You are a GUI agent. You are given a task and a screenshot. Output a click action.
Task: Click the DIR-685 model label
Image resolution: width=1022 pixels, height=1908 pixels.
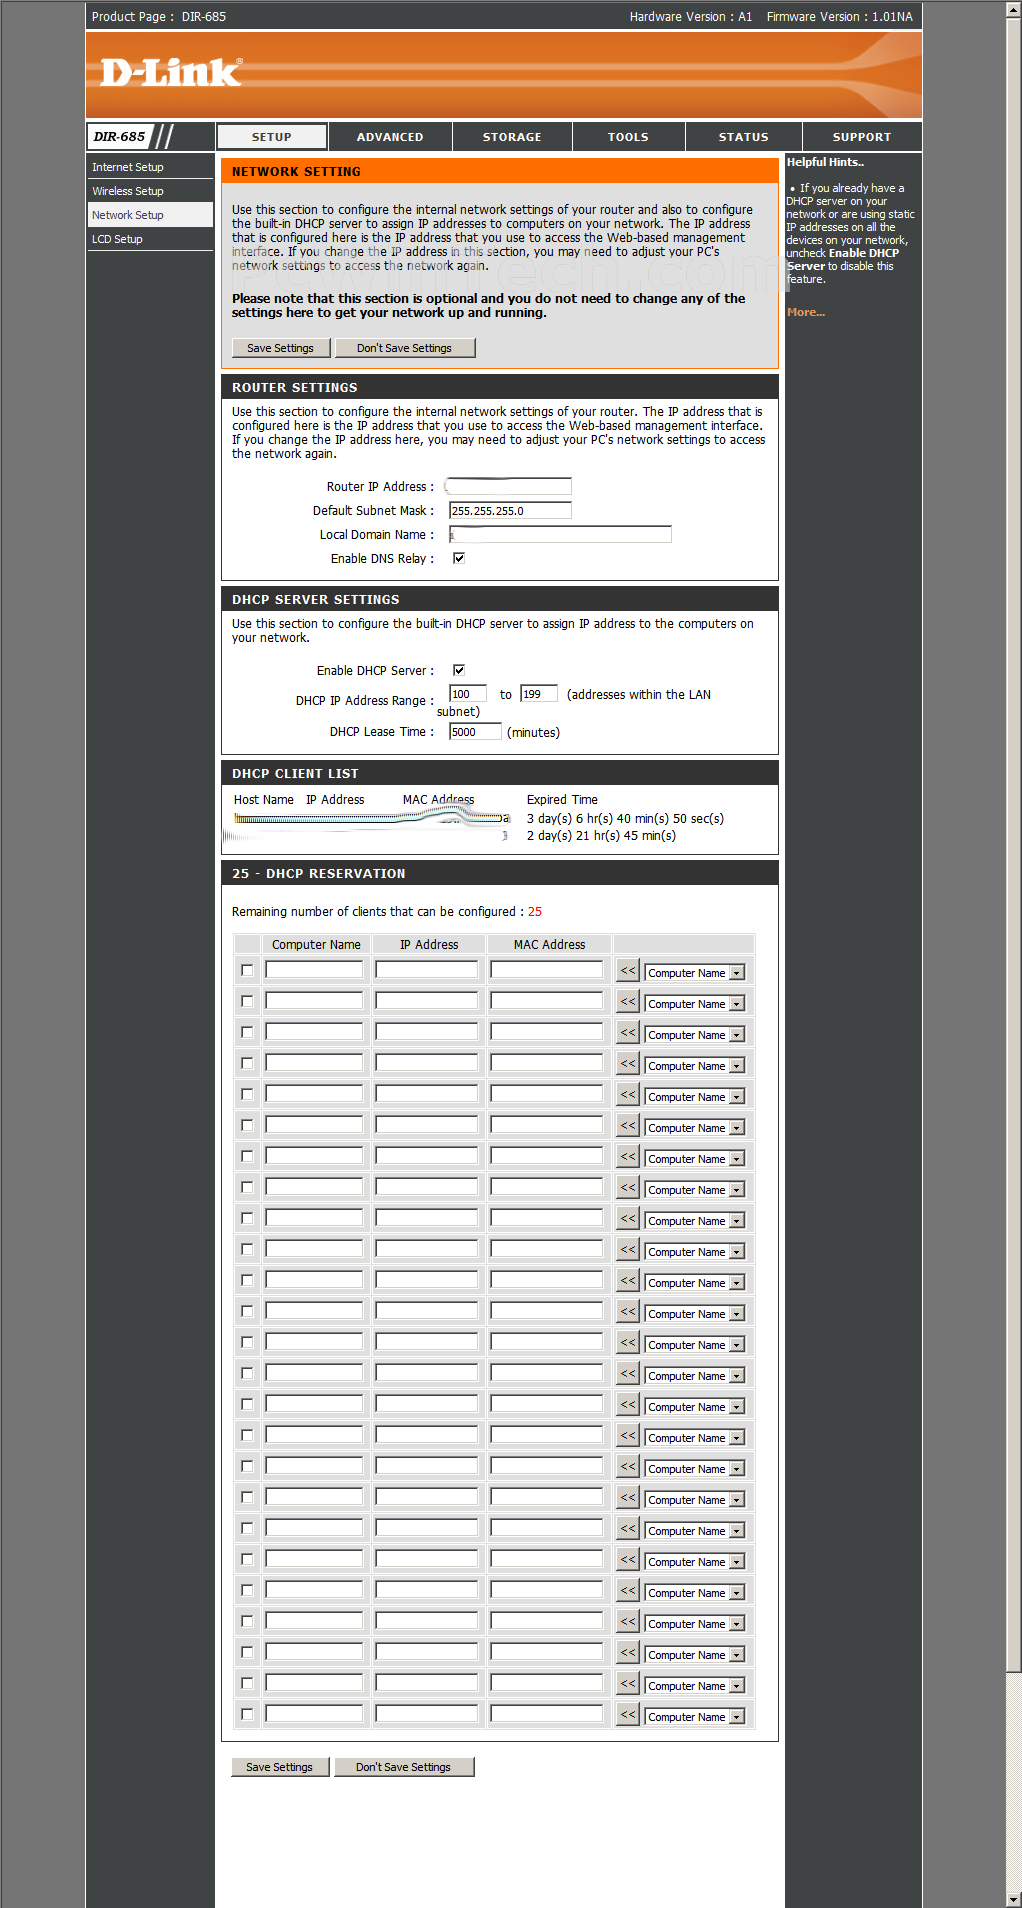119,137
